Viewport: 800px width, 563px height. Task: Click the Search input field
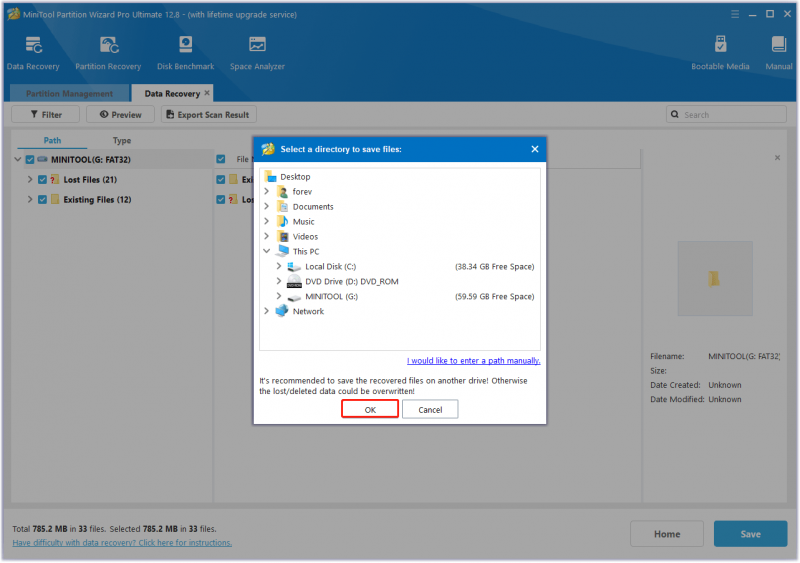click(x=726, y=114)
